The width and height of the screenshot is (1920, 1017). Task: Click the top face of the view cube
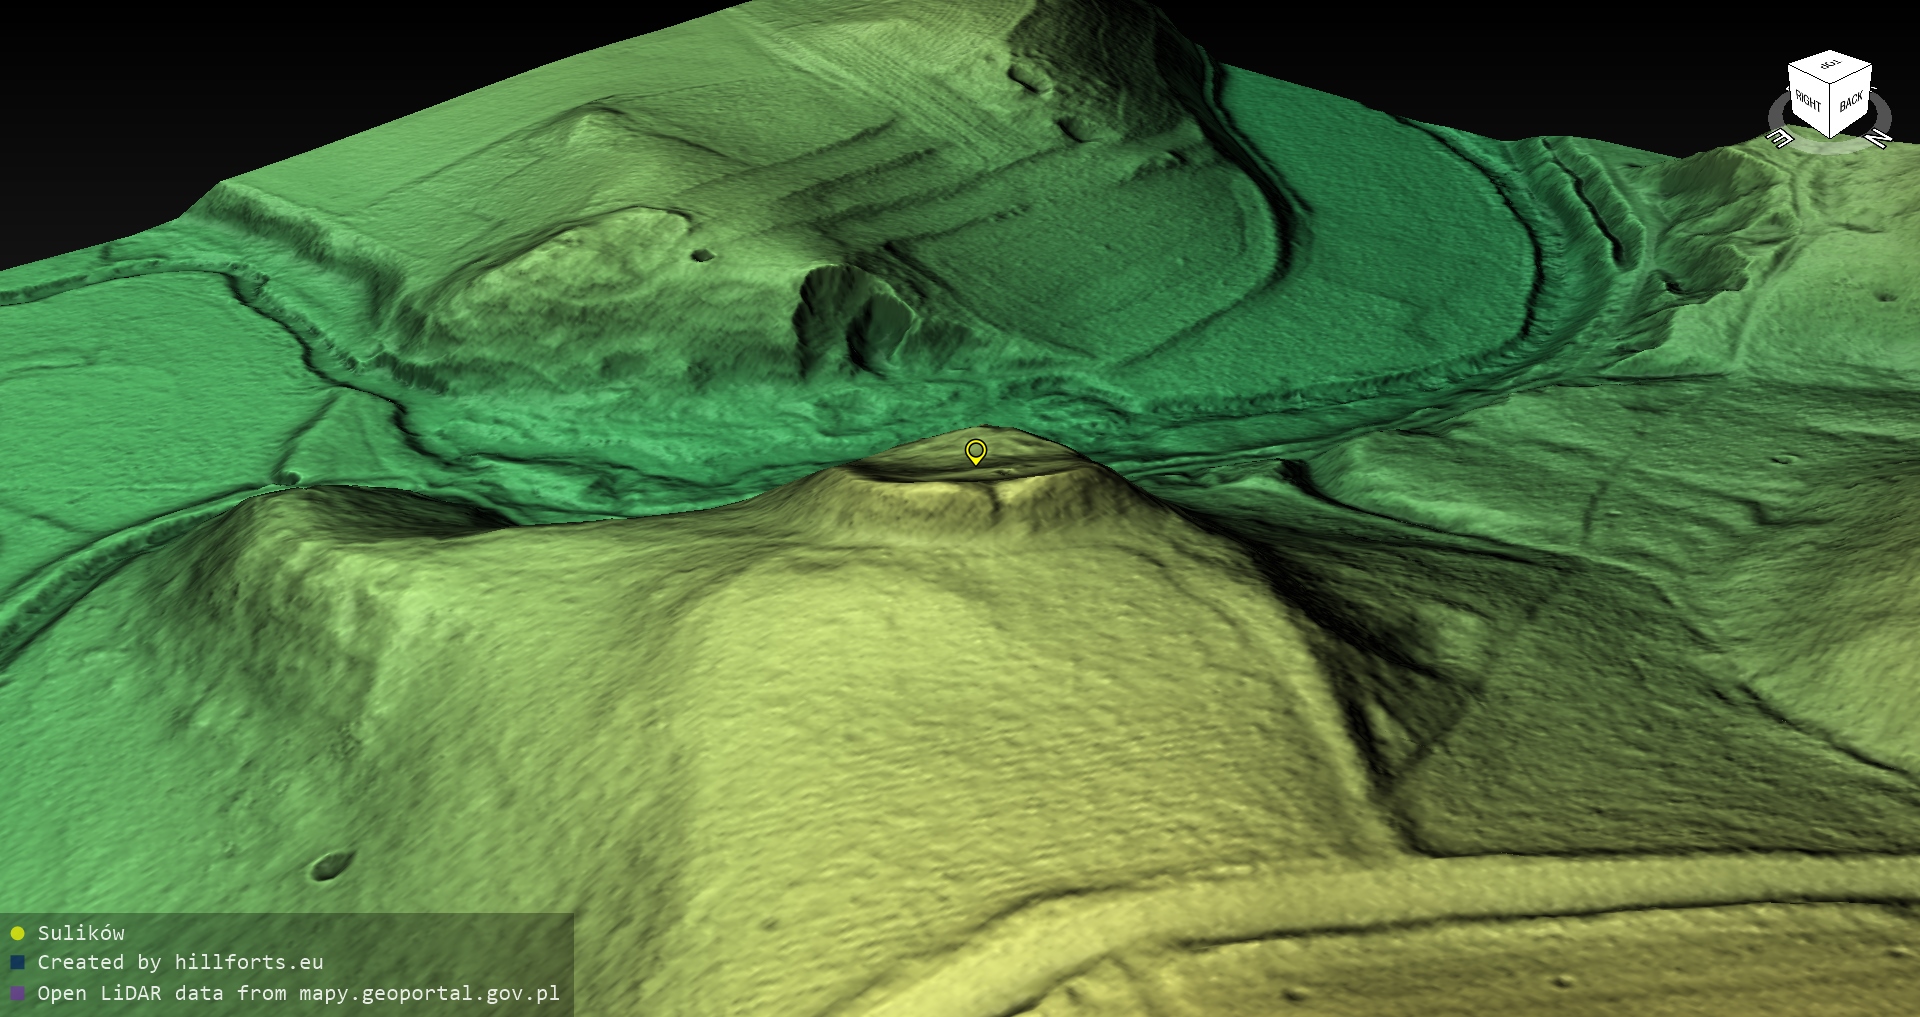coord(1830,66)
